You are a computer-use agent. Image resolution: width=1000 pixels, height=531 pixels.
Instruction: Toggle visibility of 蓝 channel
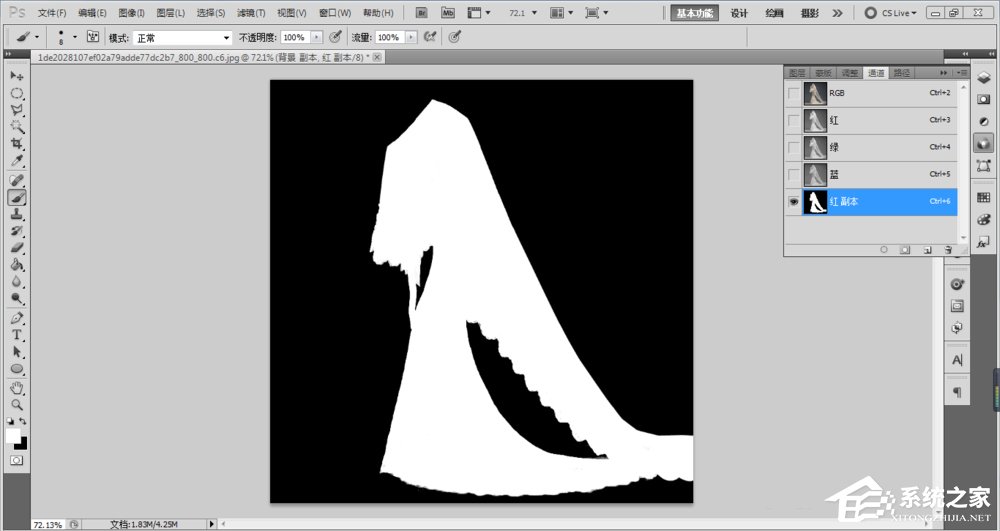[x=794, y=174]
